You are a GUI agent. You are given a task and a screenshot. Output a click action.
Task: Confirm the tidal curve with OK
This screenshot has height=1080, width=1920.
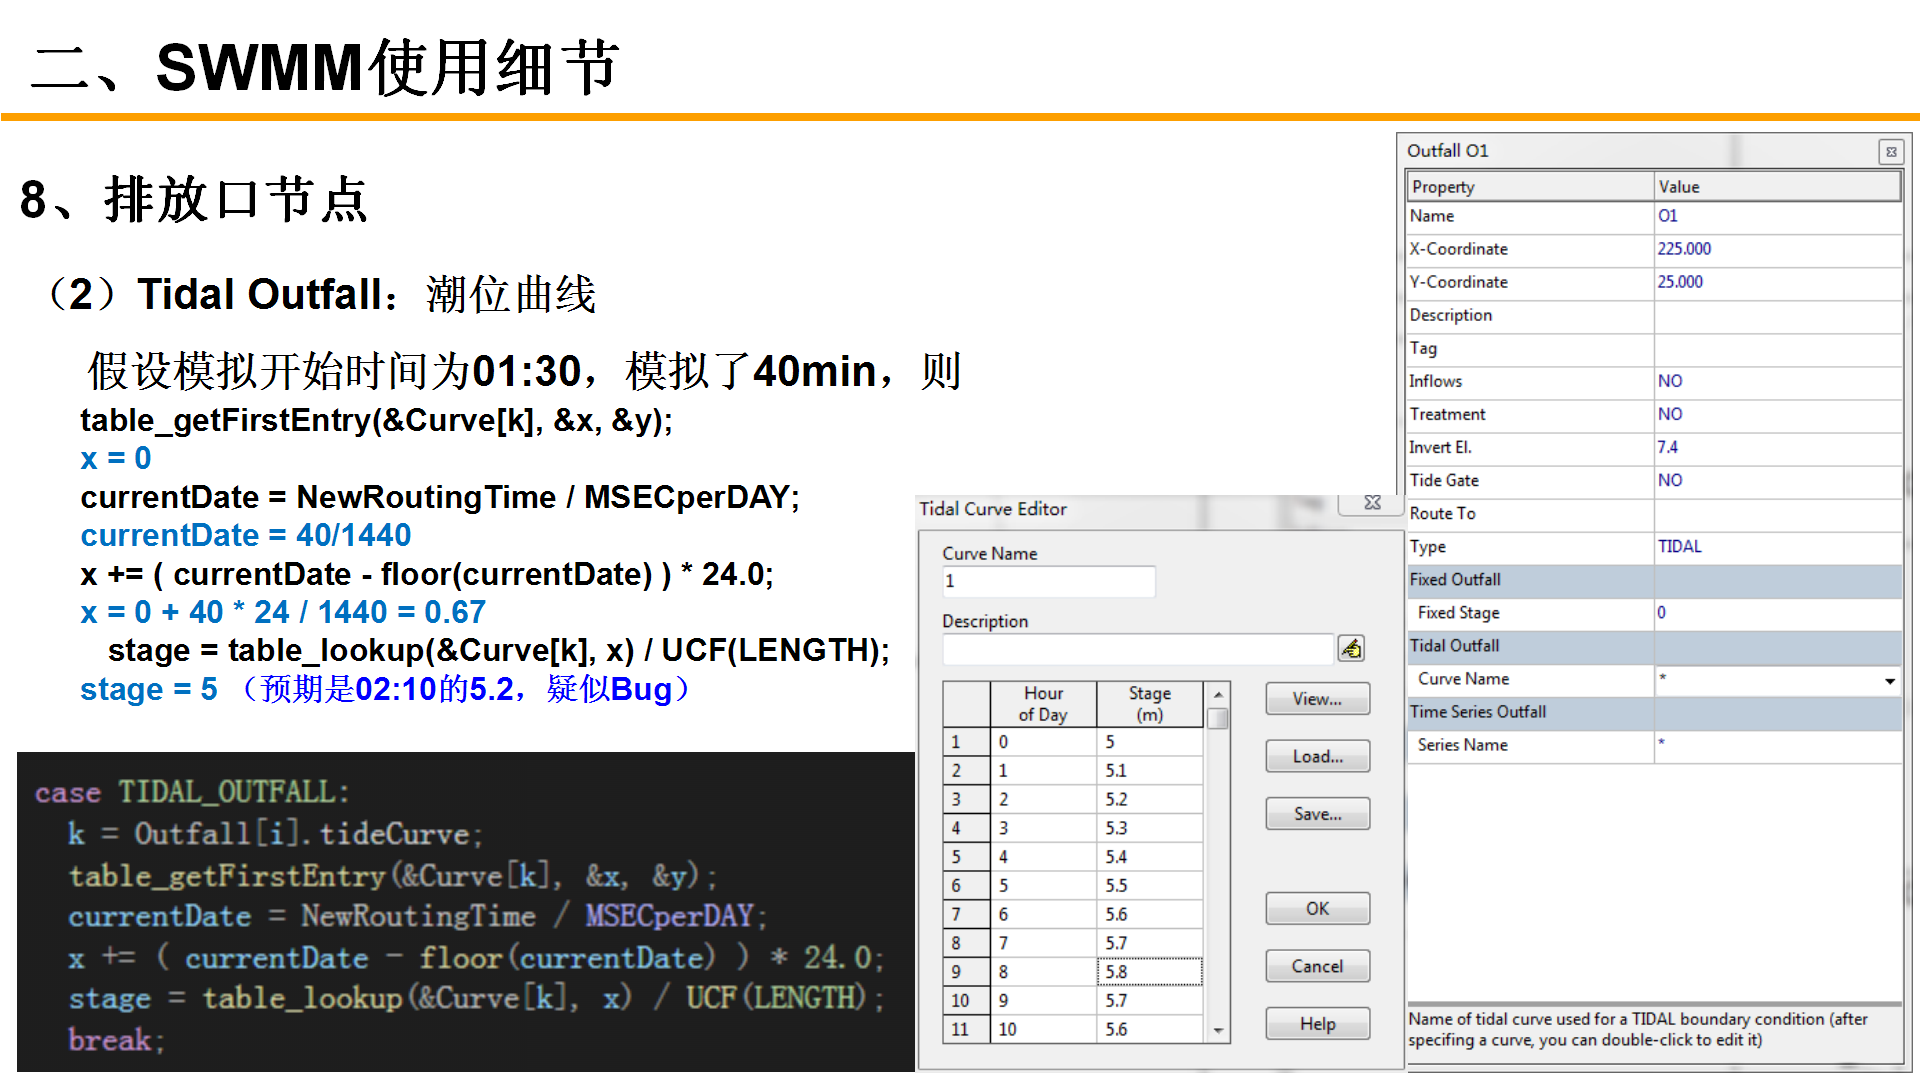pos(1317,908)
